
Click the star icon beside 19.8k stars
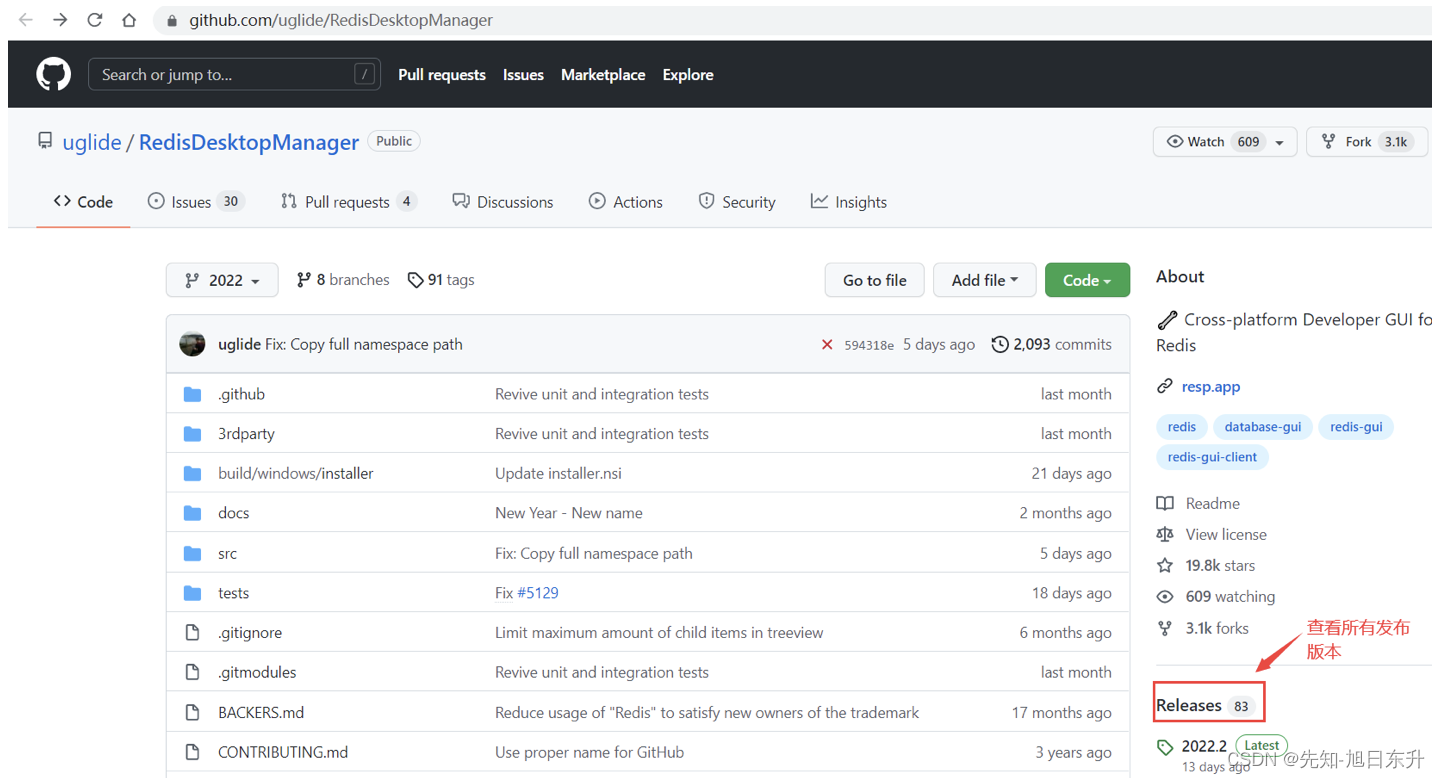click(1165, 566)
